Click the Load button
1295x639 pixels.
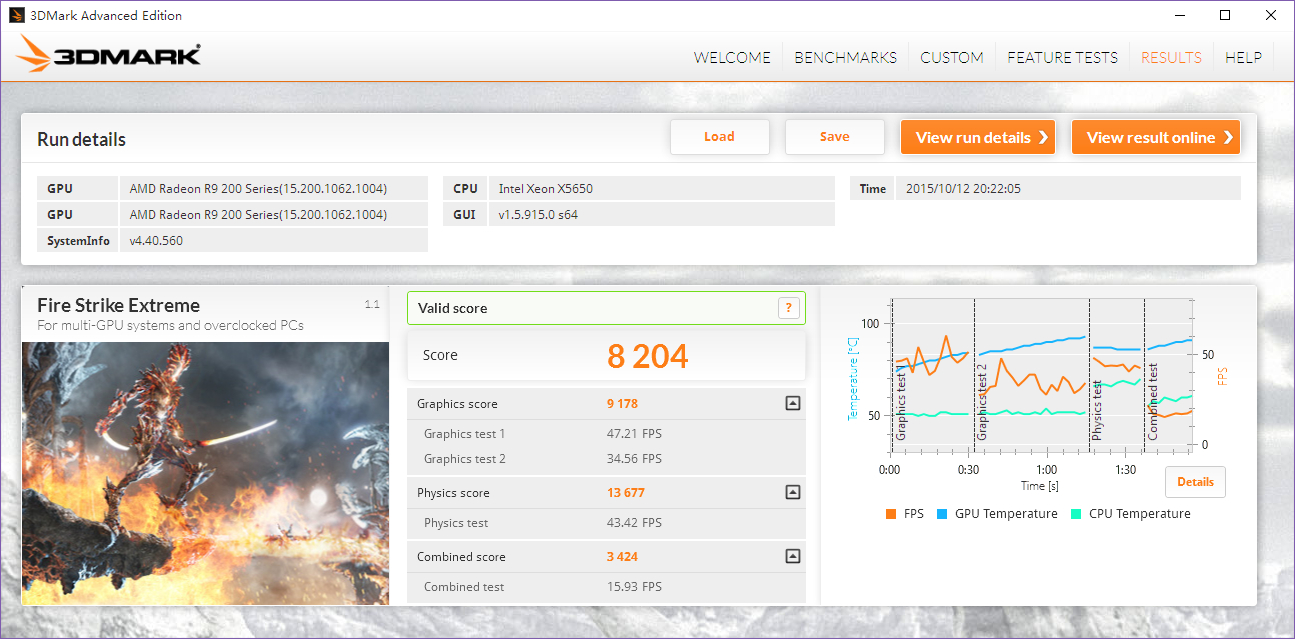719,137
